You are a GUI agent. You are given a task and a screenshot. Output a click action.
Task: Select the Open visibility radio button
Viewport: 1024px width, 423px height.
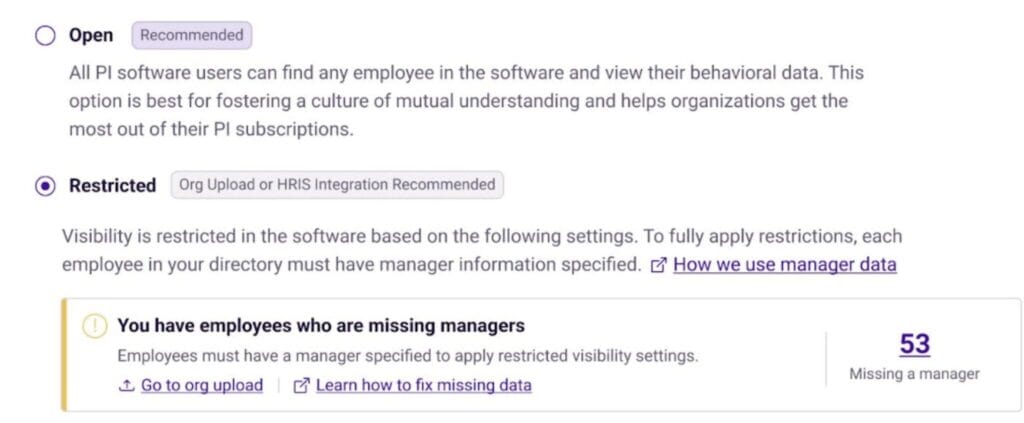[45, 36]
